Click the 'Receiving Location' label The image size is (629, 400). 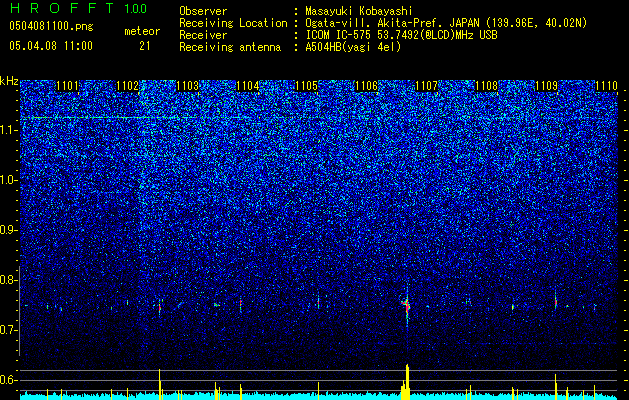pyautogui.click(x=233, y=23)
